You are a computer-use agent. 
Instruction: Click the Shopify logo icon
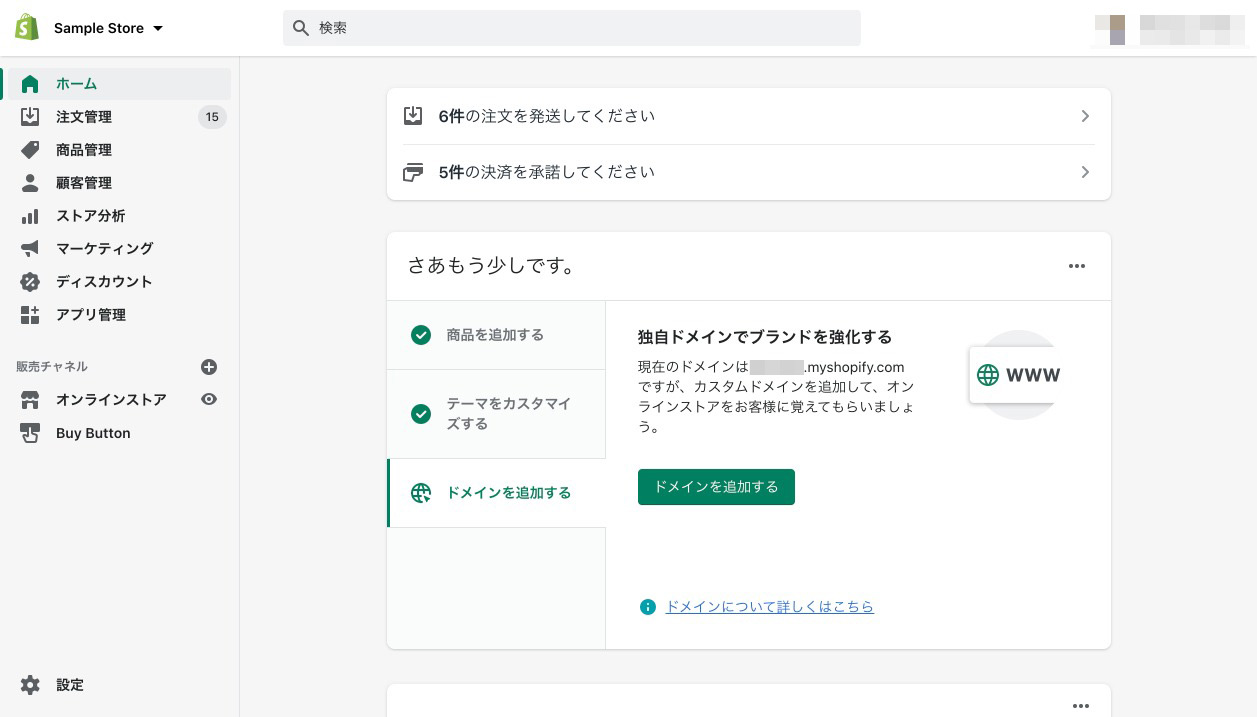27,28
